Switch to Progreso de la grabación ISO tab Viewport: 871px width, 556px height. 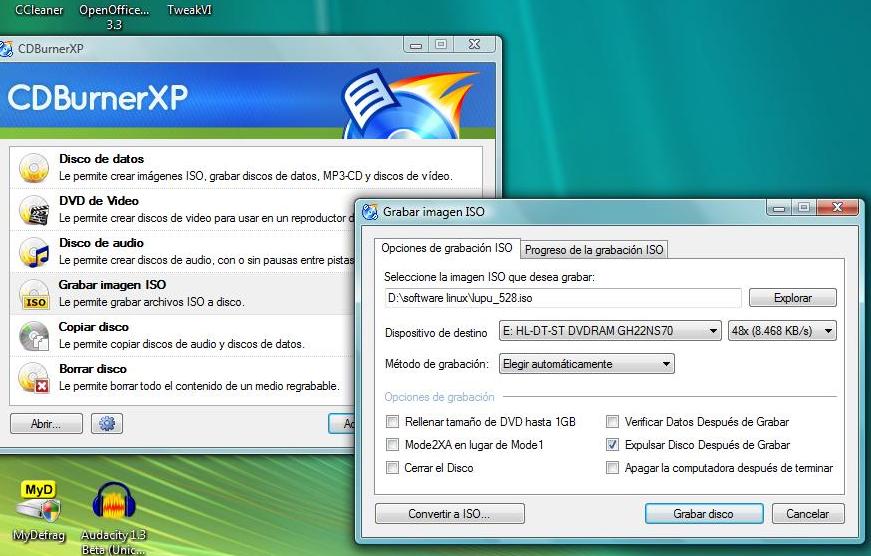coord(594,250)
